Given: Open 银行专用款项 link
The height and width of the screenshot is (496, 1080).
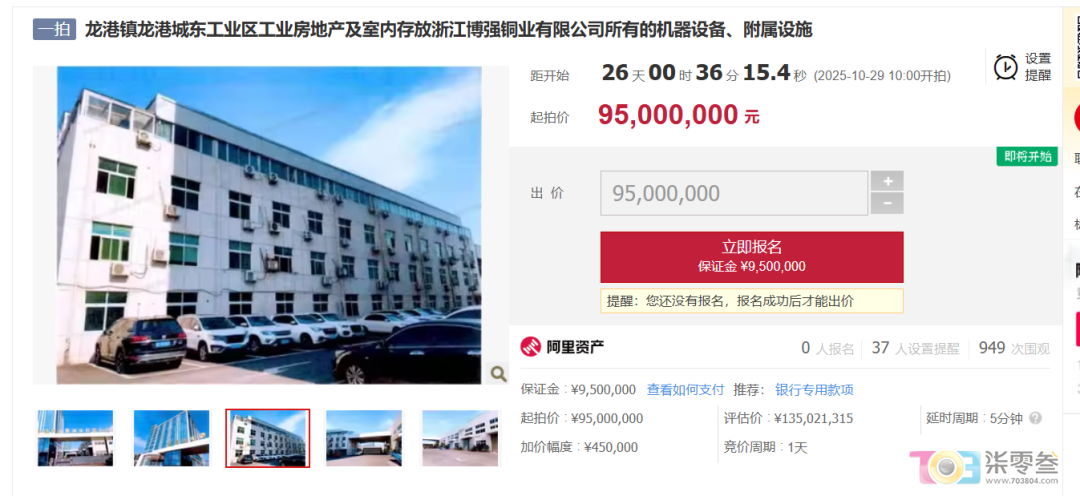Looking at the screenshot, I should point(814,390).
